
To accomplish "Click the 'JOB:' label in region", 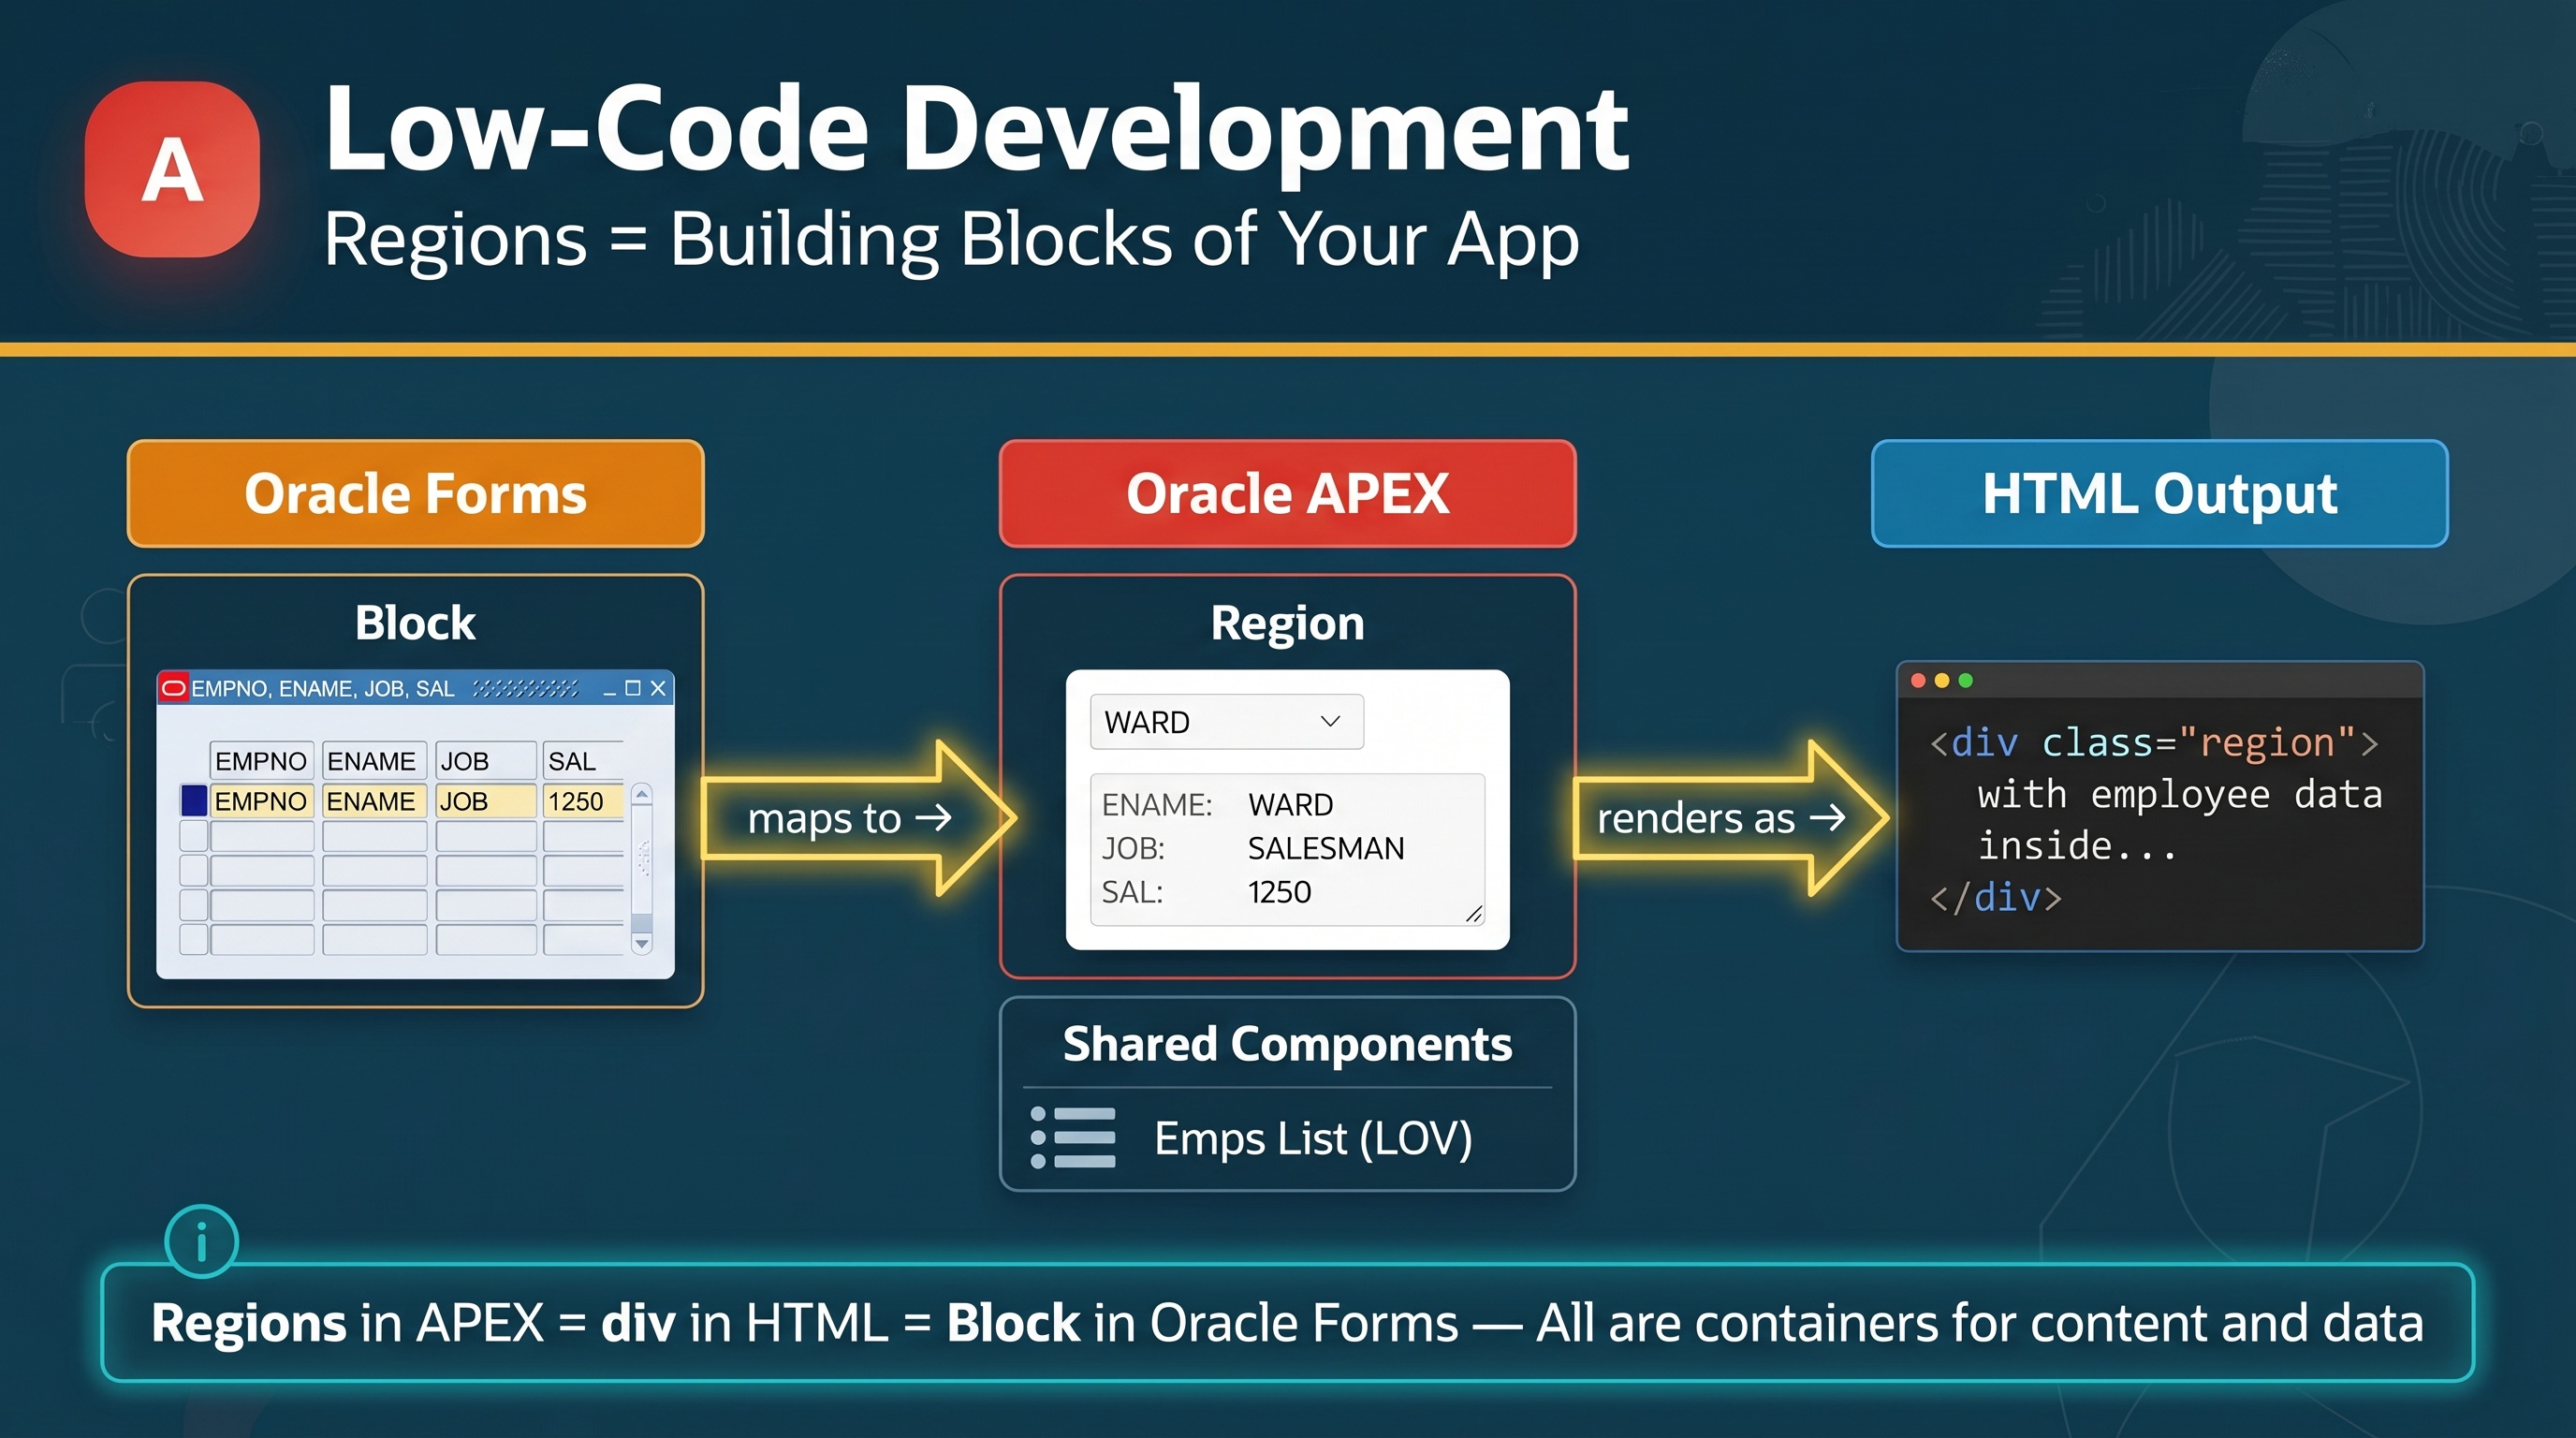I will (1134, 848).
